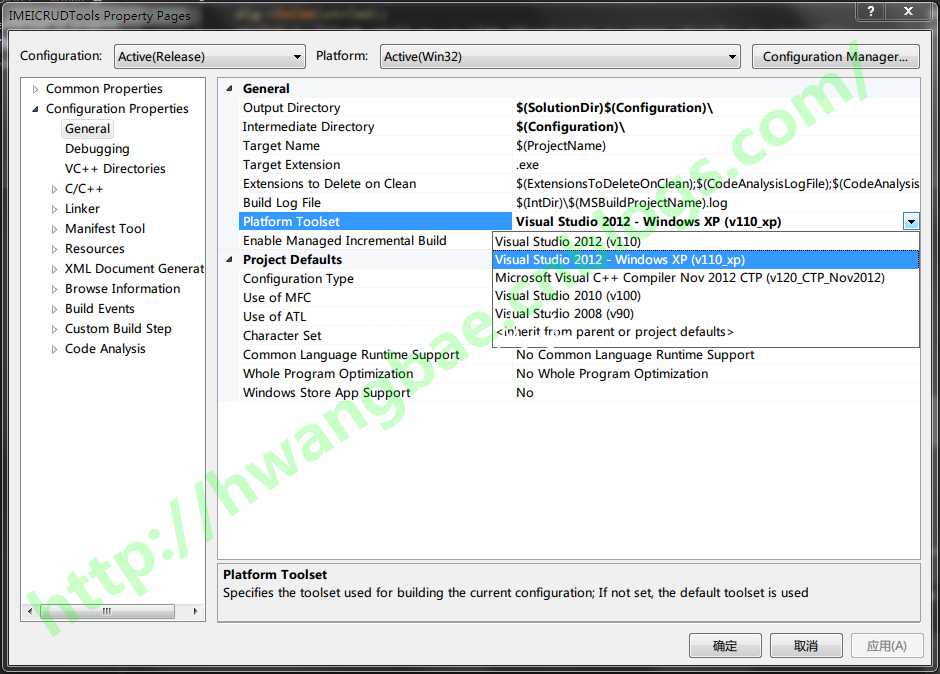This screenshot has height=674, width=940.
Task: Collapse the Project Defaults property group
Action: pos(229,260)
